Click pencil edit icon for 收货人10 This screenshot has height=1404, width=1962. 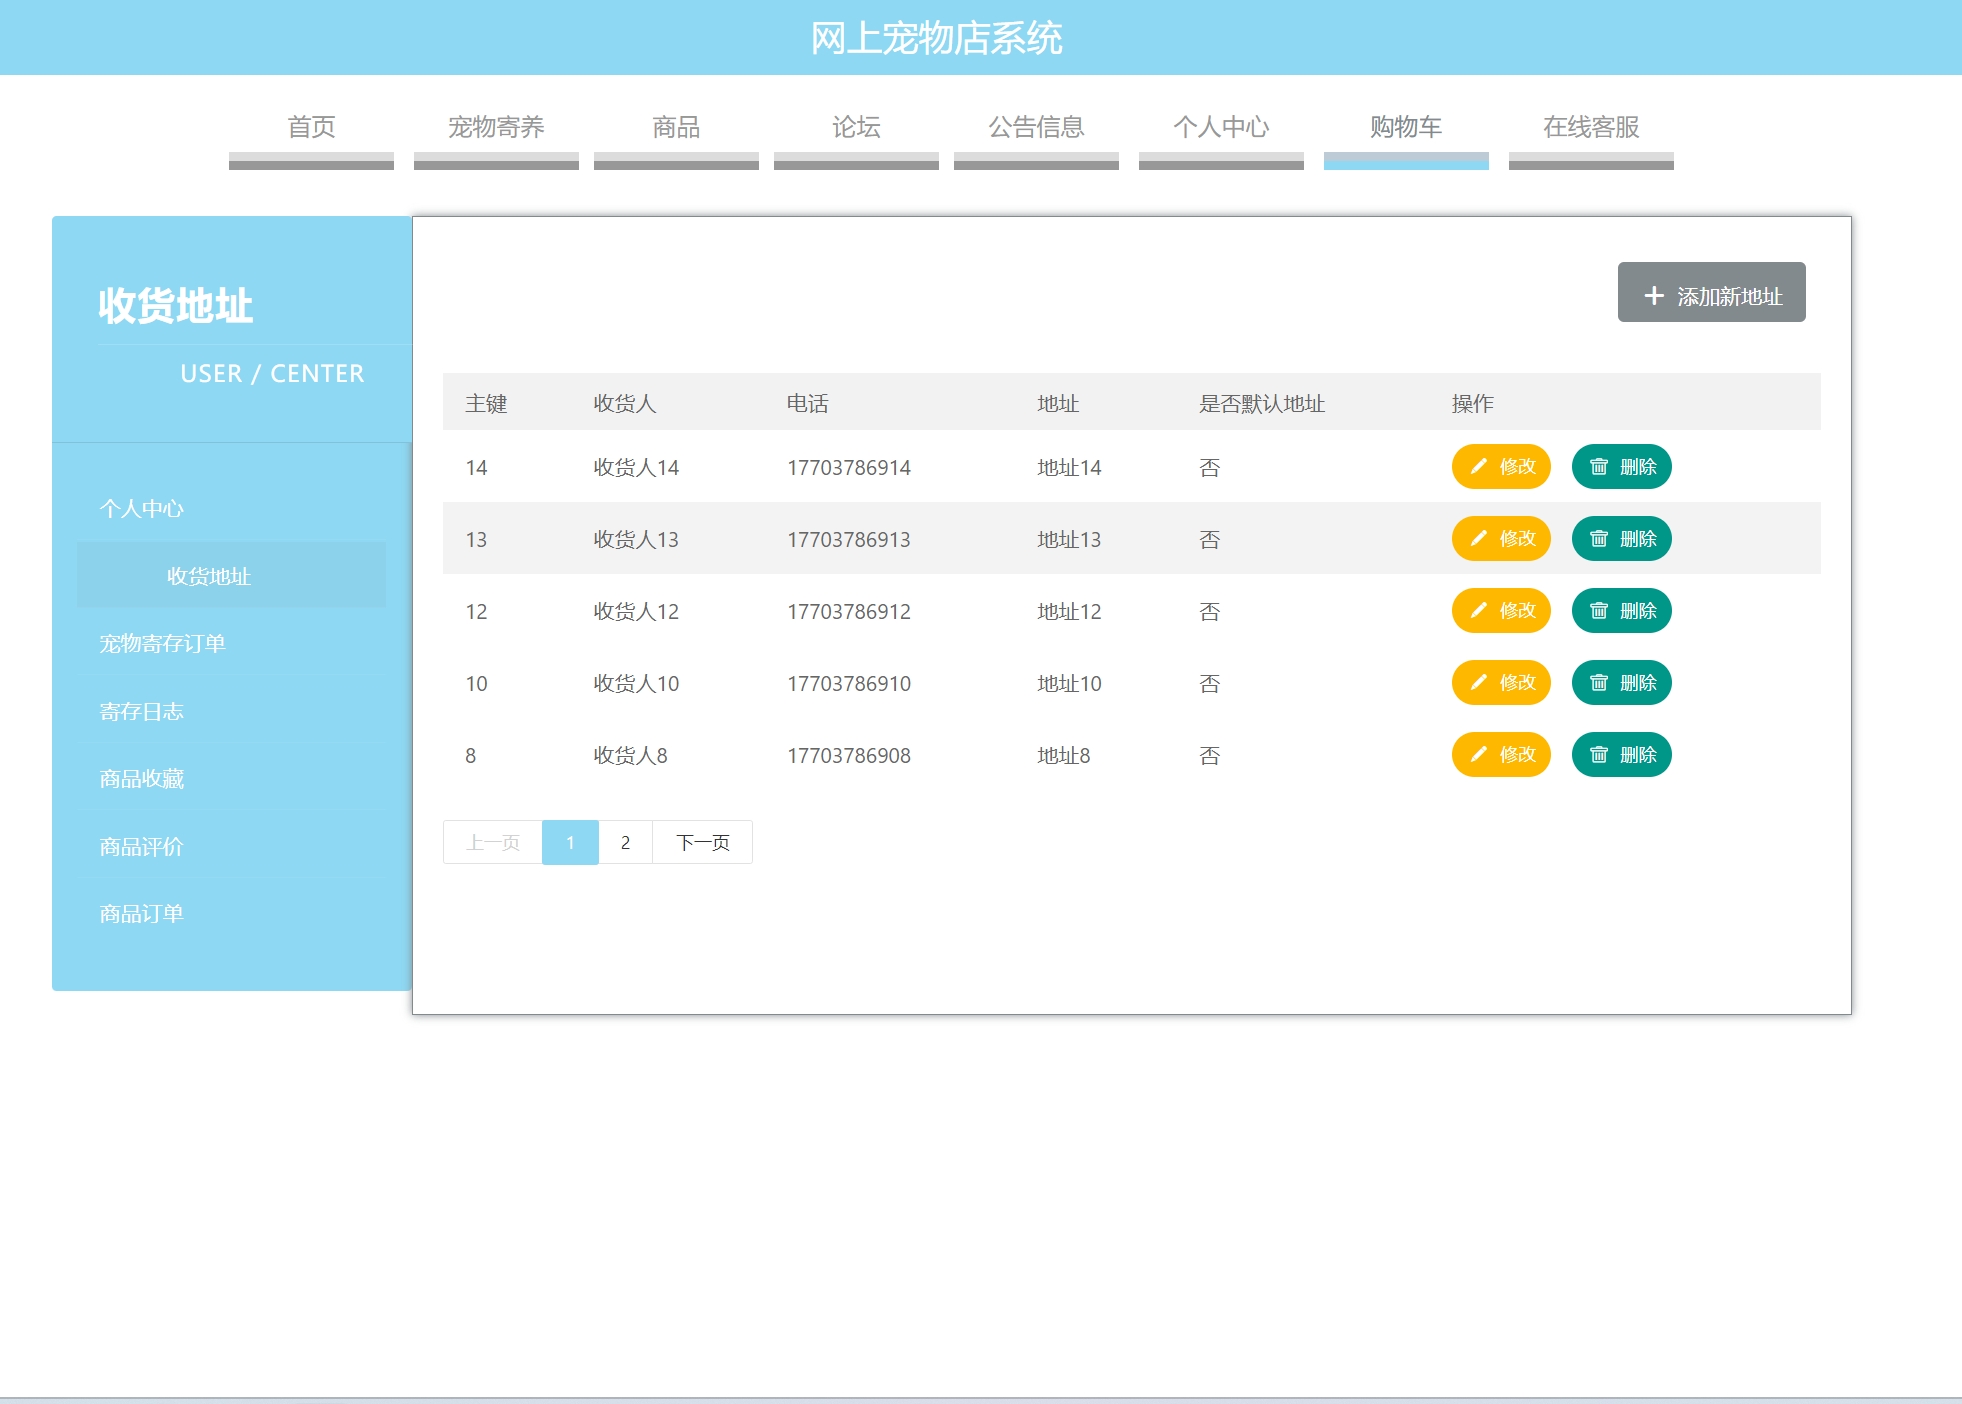(x=1479, y=683)
